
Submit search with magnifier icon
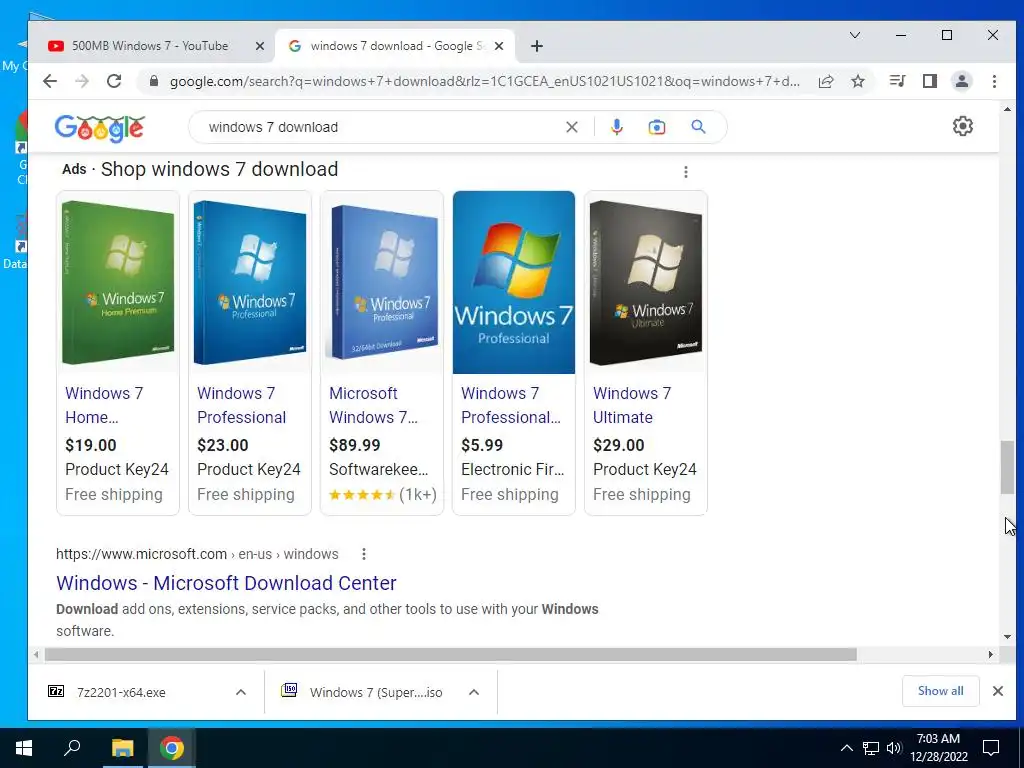[698, 127]
